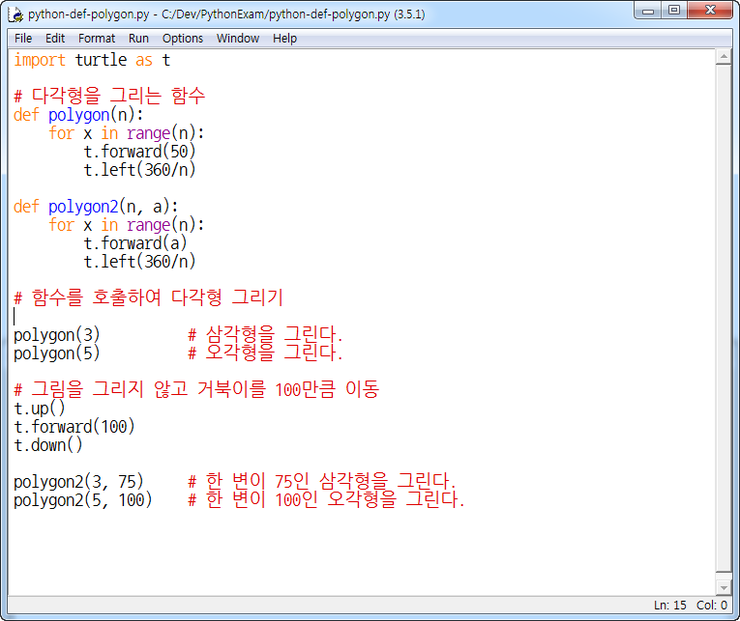Minimize the IDLE editor window
The height and width of the screenshot is (621, 740).
[651, 12]
